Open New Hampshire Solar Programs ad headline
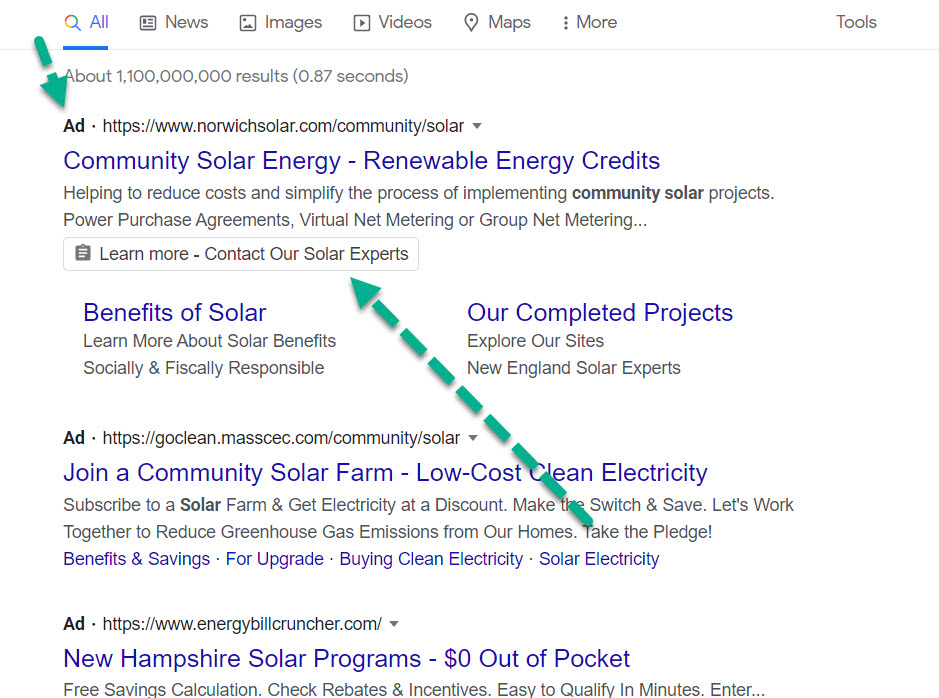This screenshot has width=939, height=698. click(346, 659)
